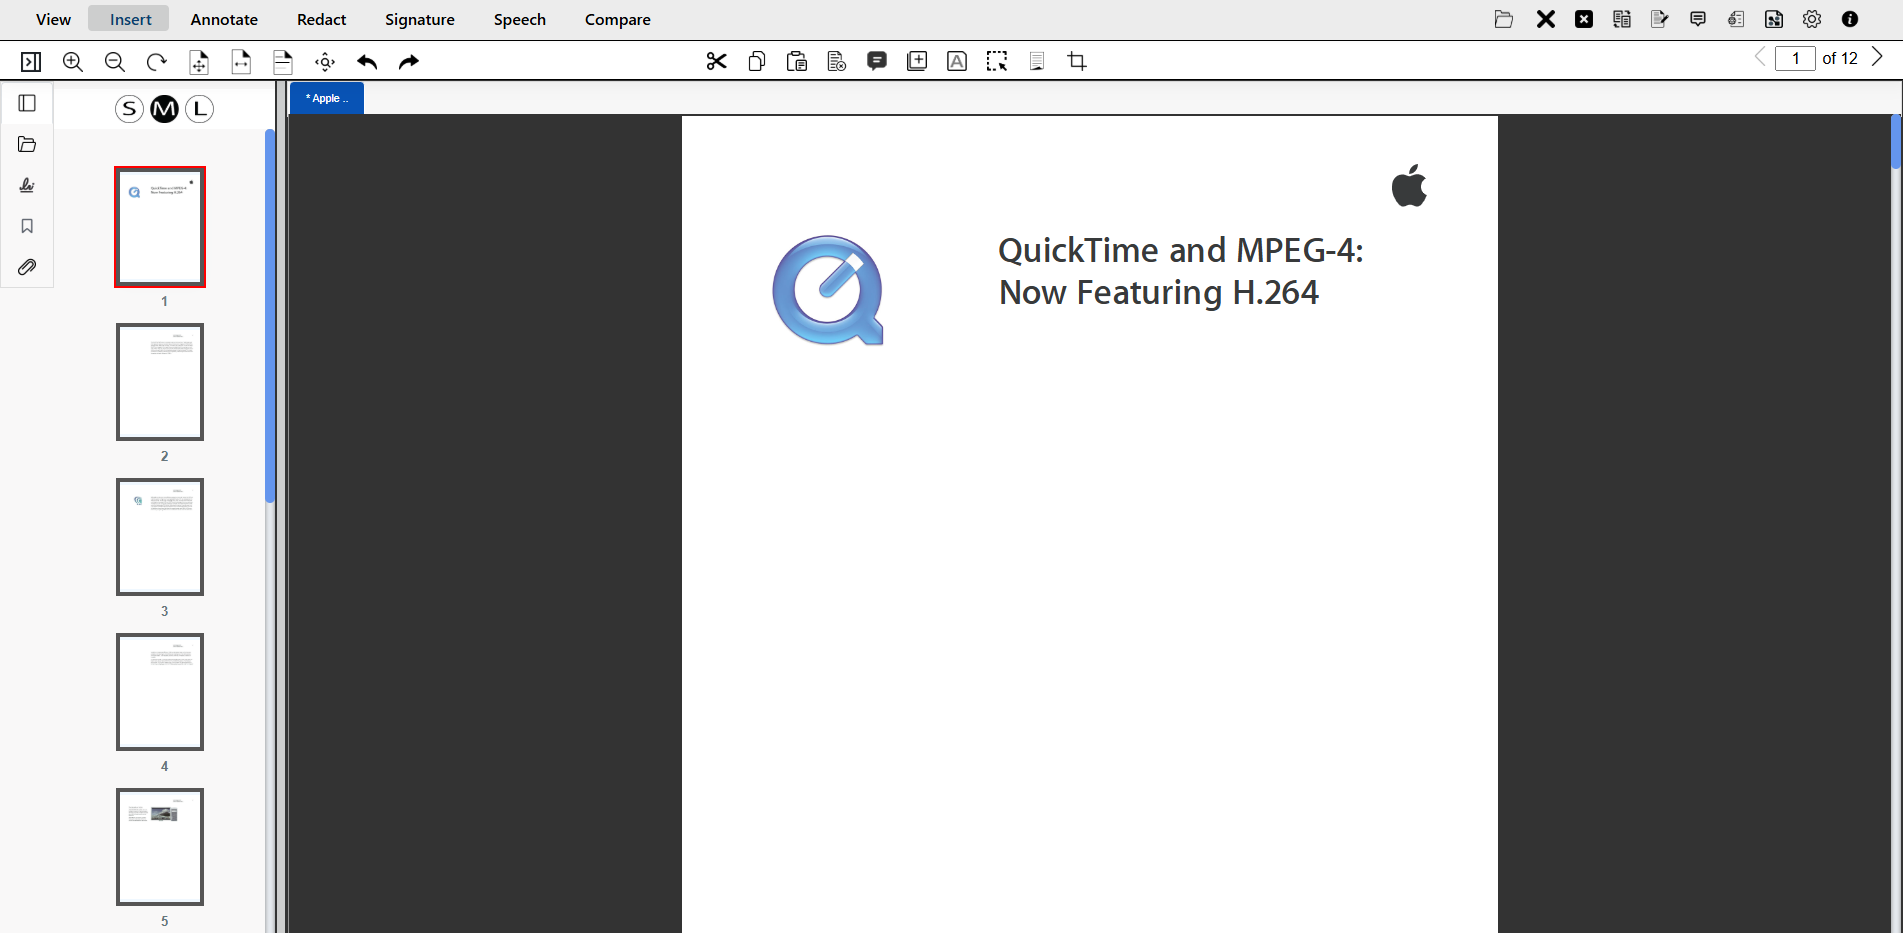The height and width of the screenshot is (933, 1903).
Task: Select Small thumbnail size
Action: 129,109
